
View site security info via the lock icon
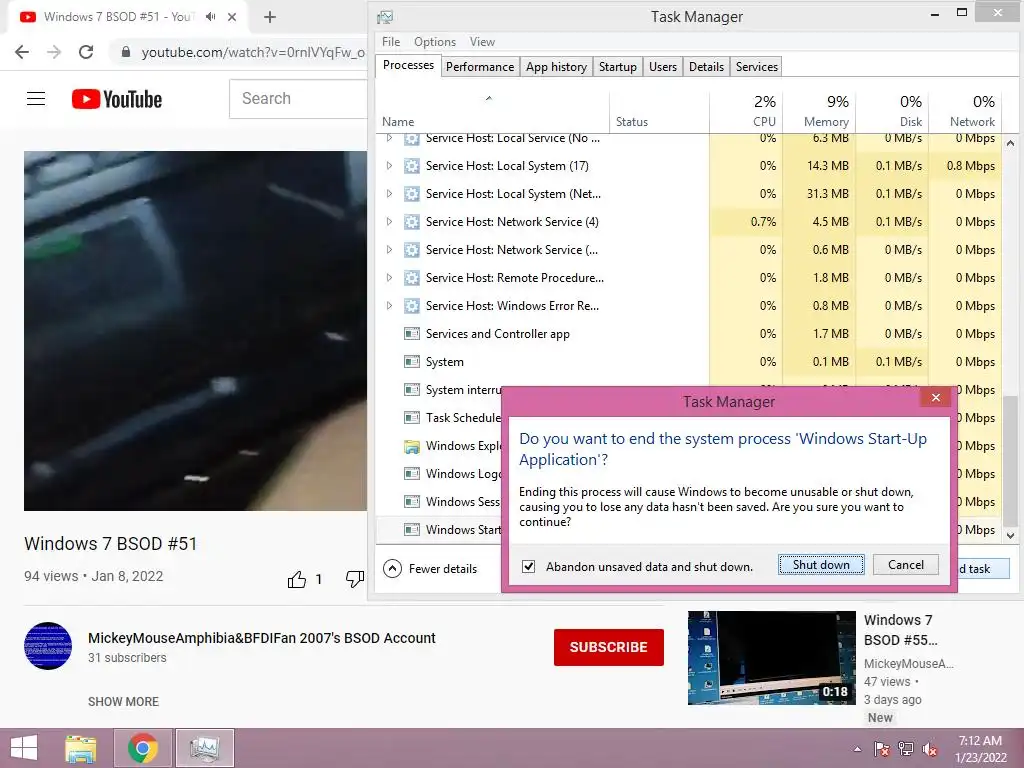pyautogui.click(x=126, y=52)
